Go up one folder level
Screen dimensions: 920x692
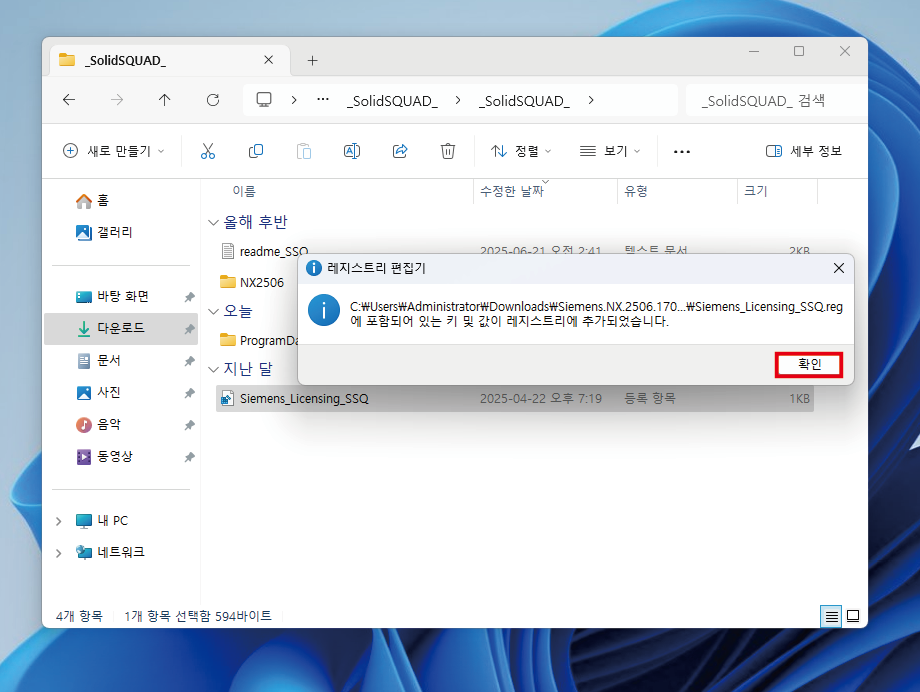[x=164, y=100]
